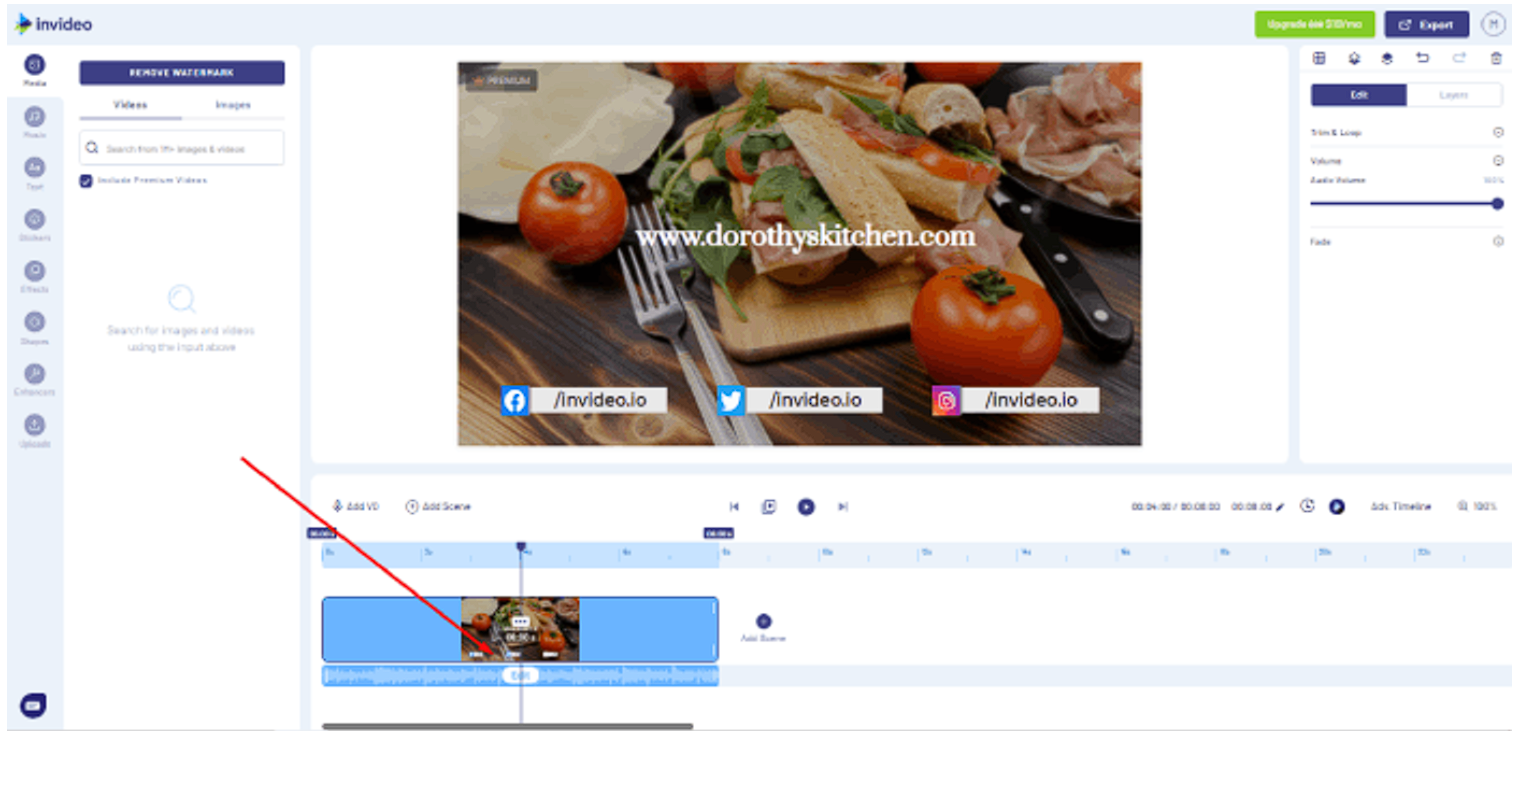Collapse the Volume section

click(1497, 160)
